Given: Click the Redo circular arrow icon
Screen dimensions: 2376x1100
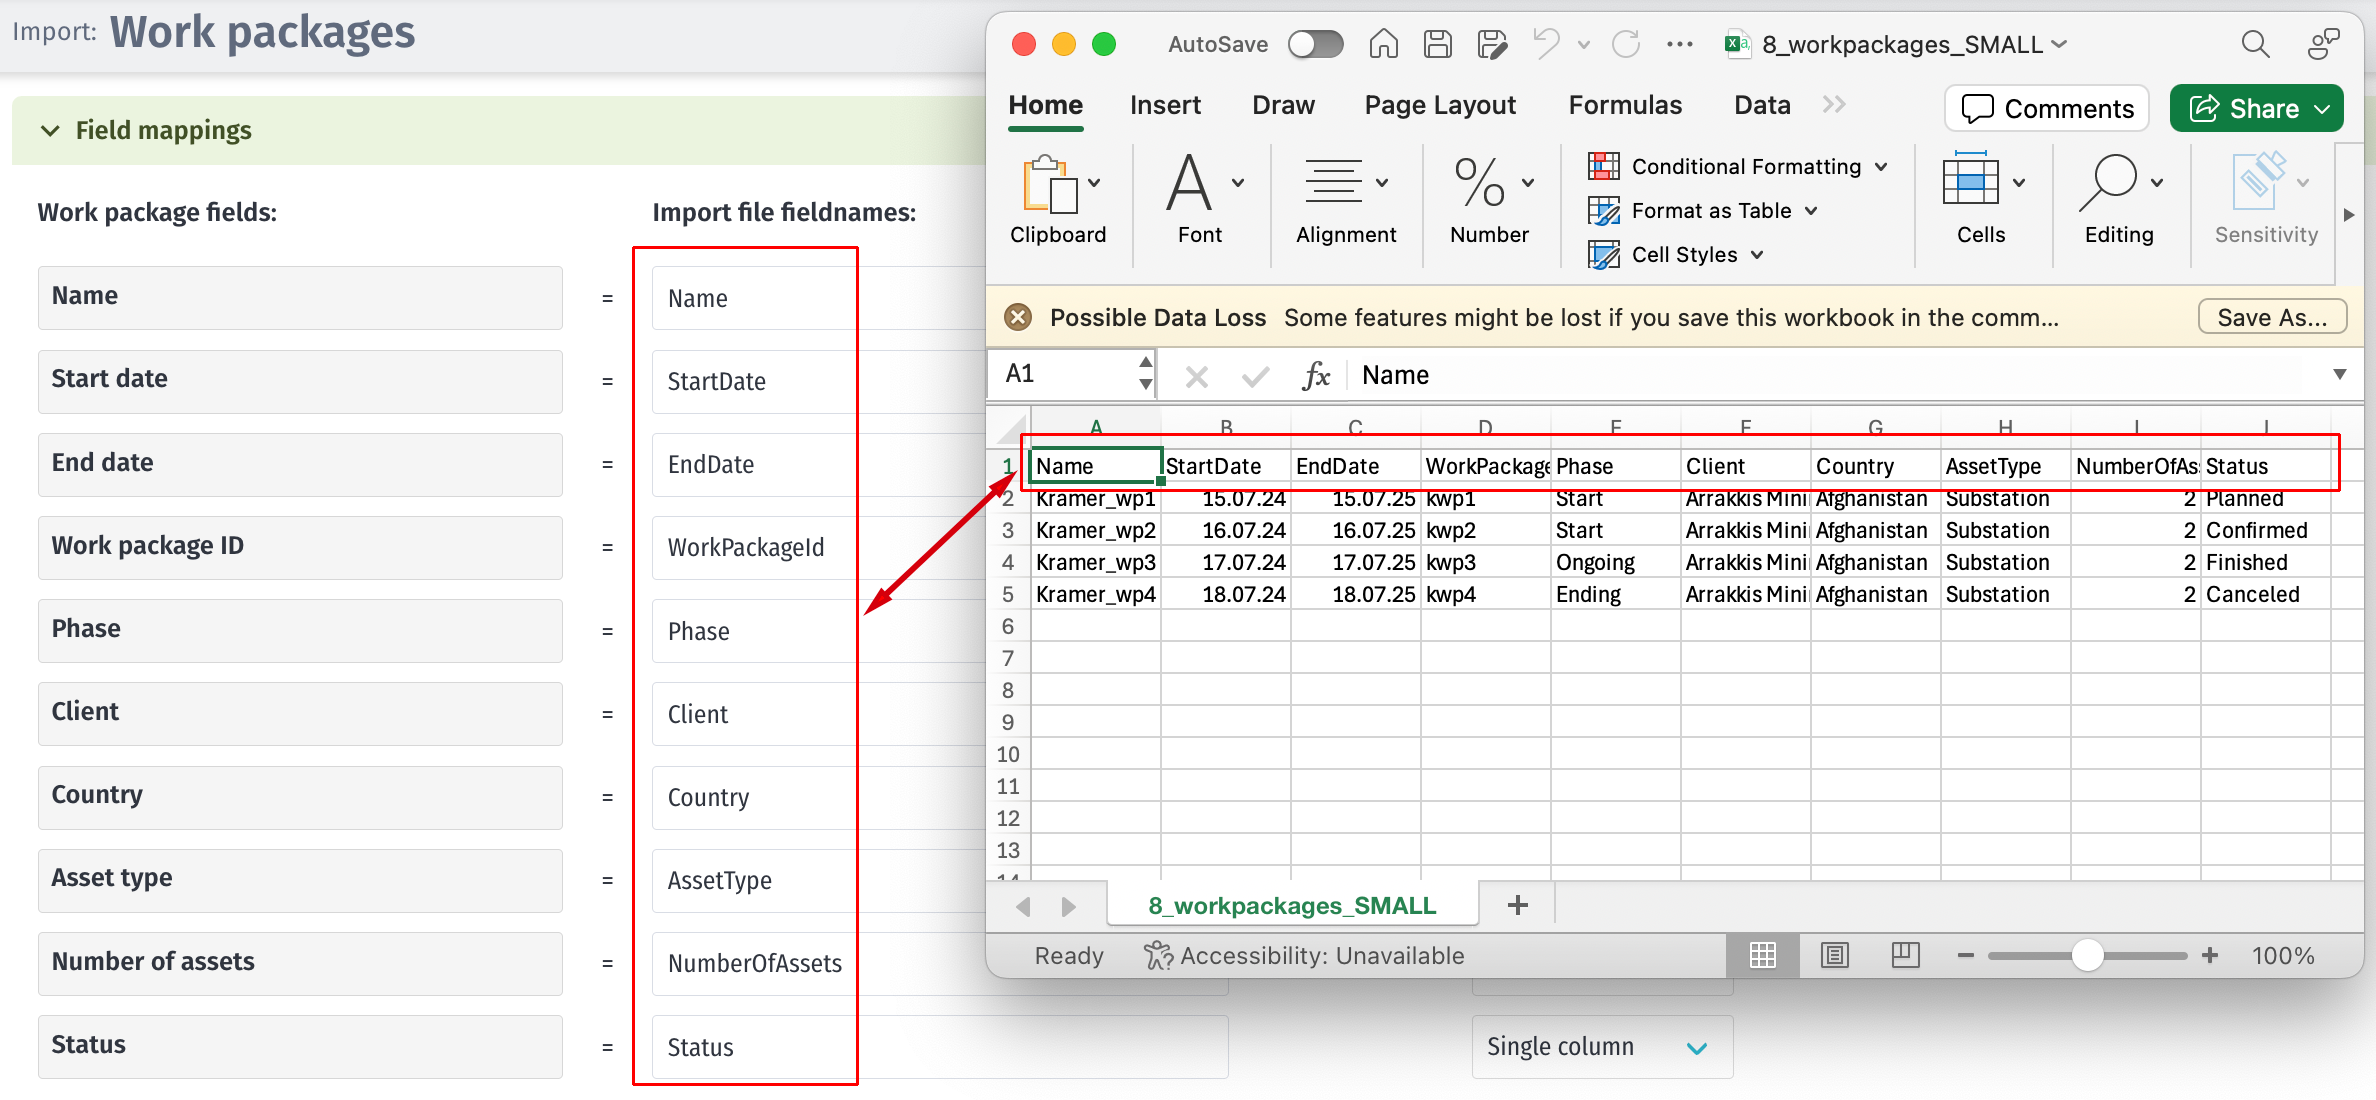Looking at the screenshot, I should 1626,44.
